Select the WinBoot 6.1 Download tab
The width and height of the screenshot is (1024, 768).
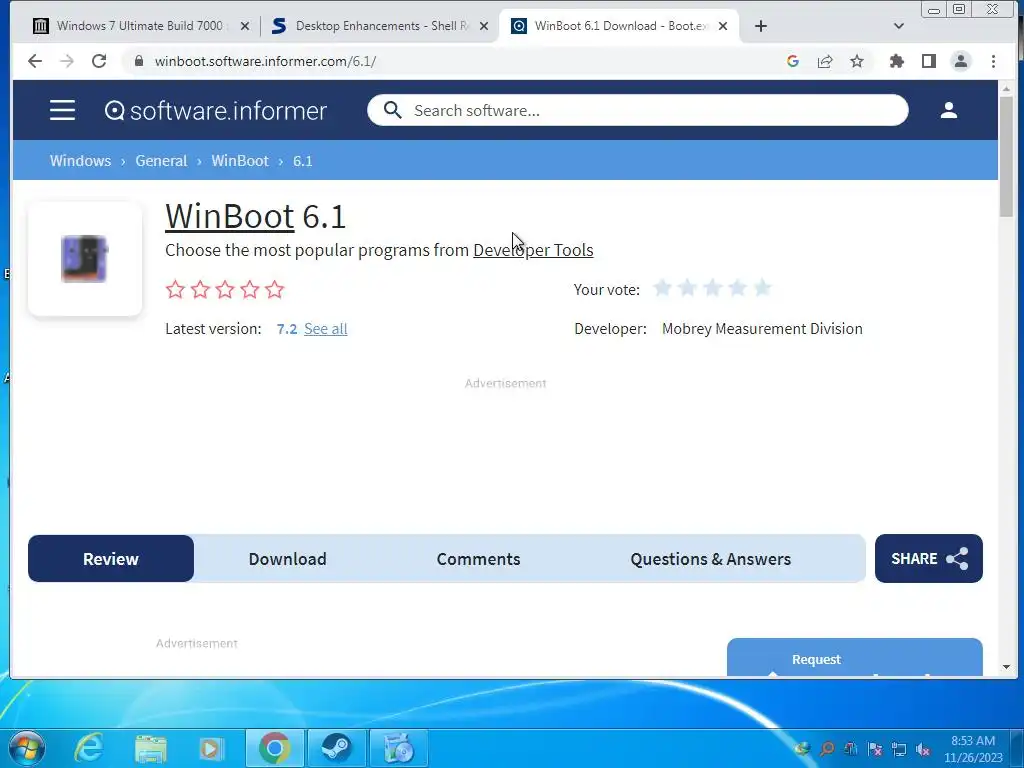coord(619,26)
